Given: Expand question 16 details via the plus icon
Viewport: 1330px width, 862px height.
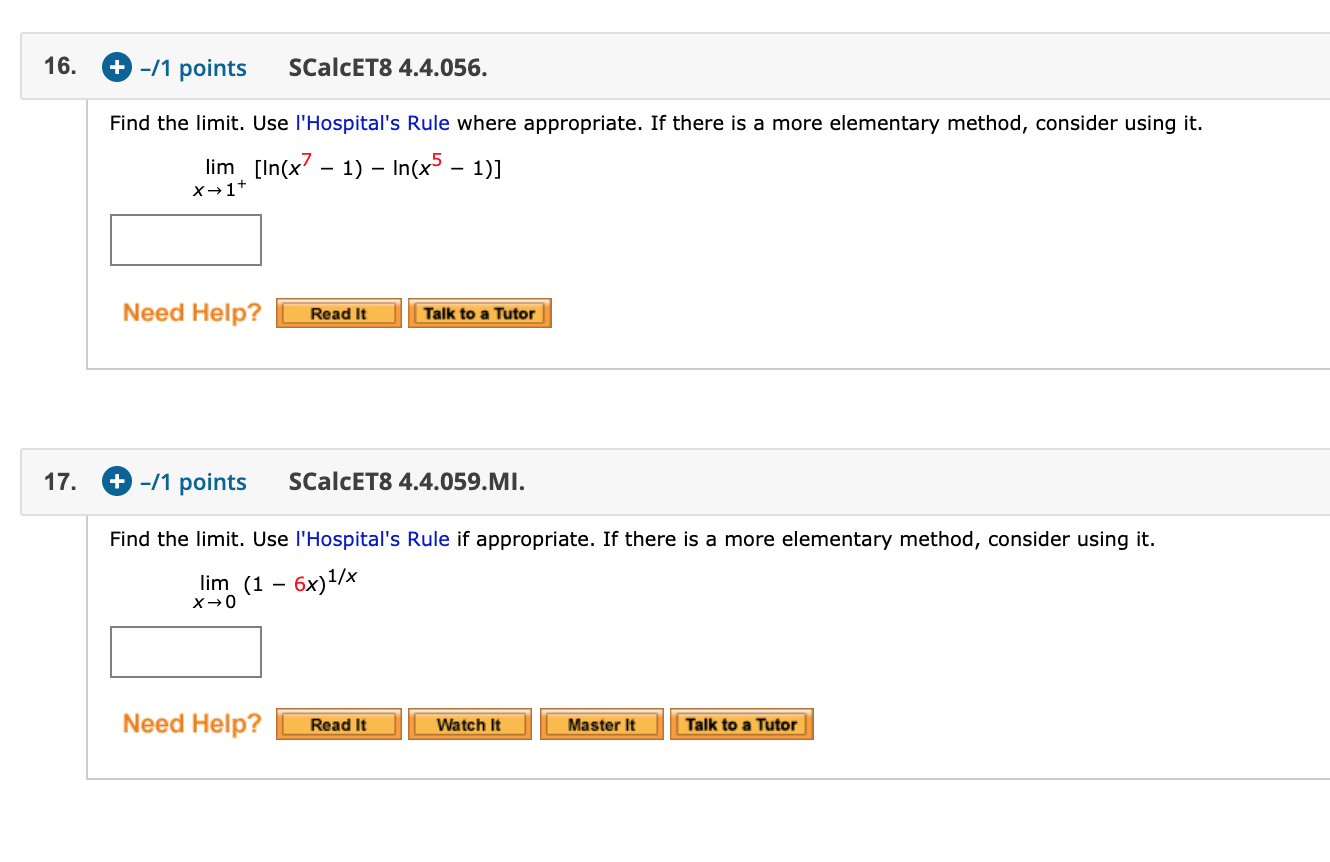Looking at the screenshot, I should point(116,67).
